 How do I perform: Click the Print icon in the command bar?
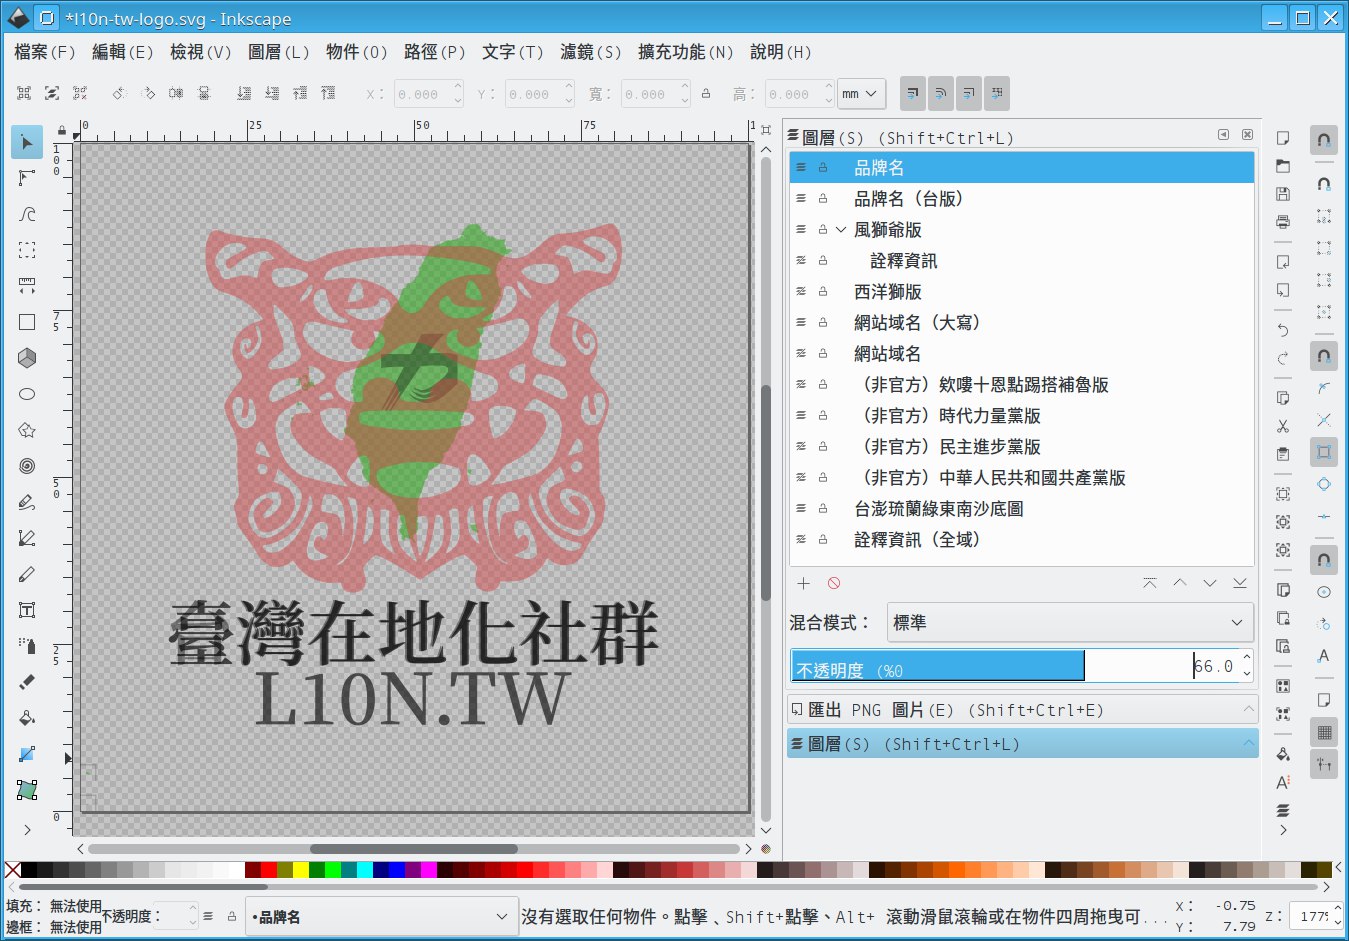[x=1283, y=222]
